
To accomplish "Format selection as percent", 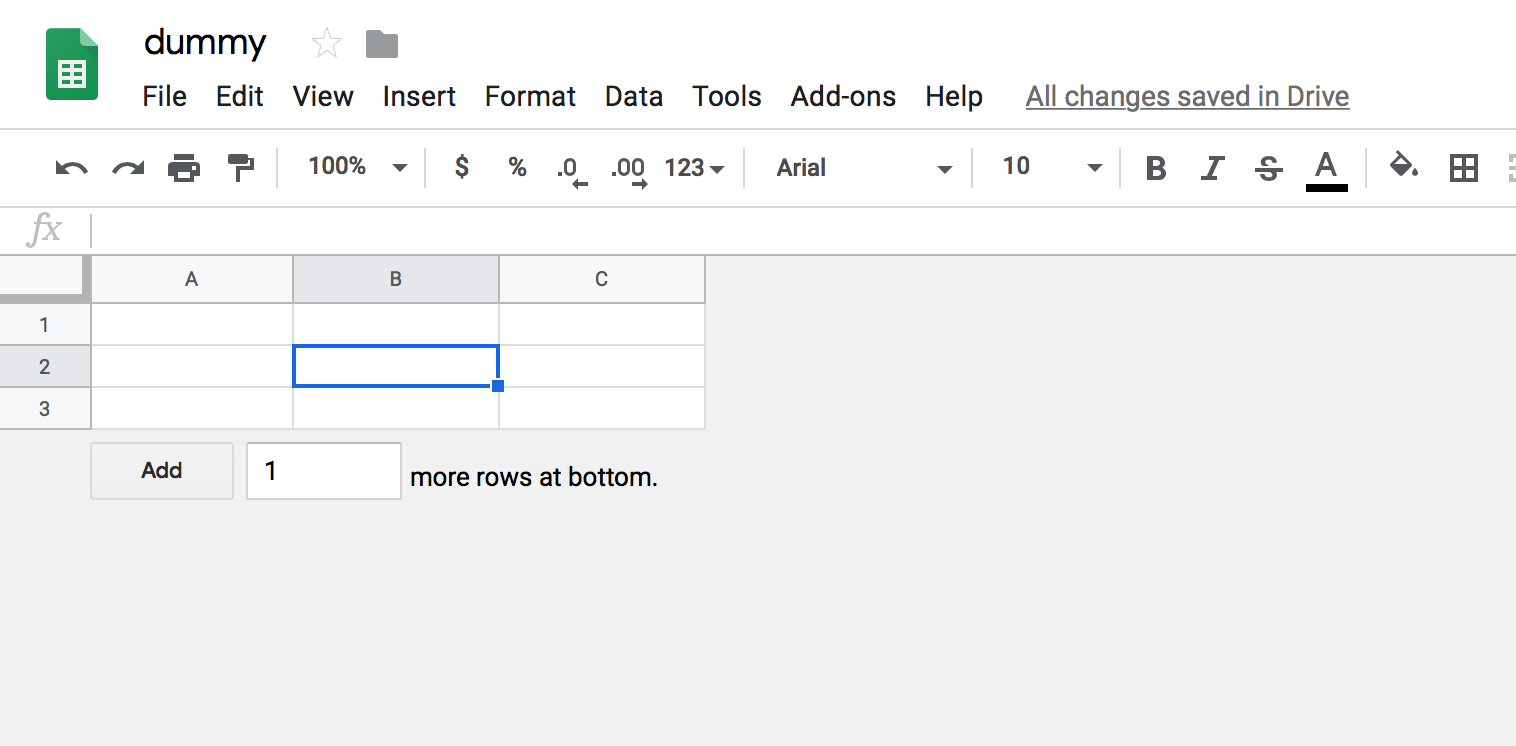I will tap(517, 167).
